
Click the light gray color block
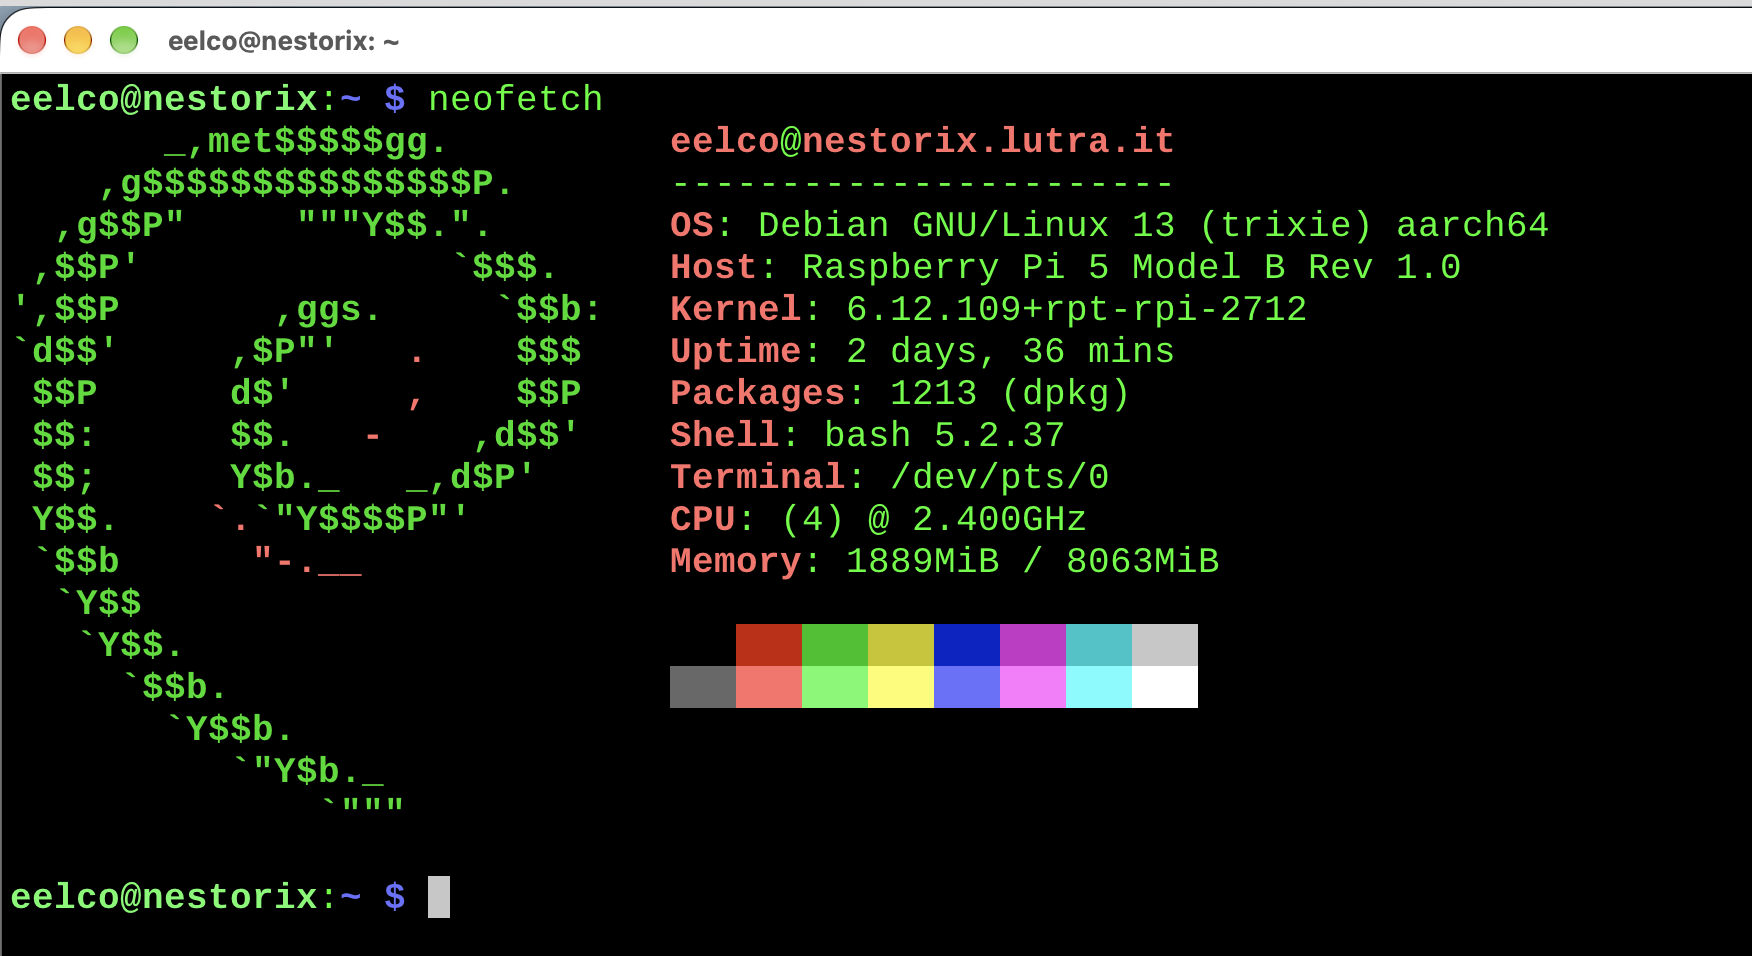(x=1165, y=645)
